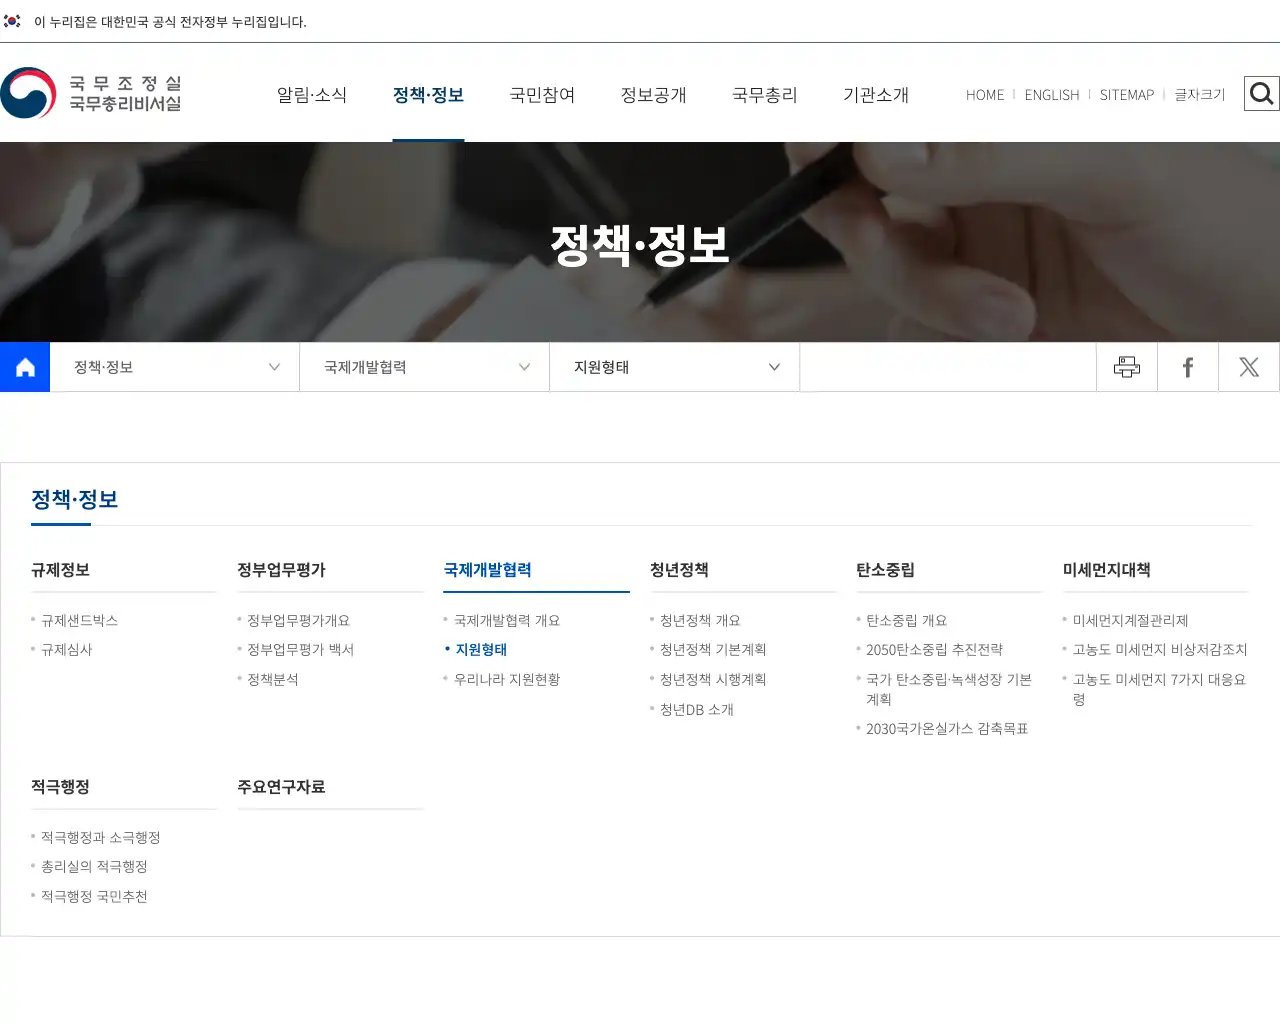
Task: Open the SITEMAP link
Action: (x=1127, y=95)
